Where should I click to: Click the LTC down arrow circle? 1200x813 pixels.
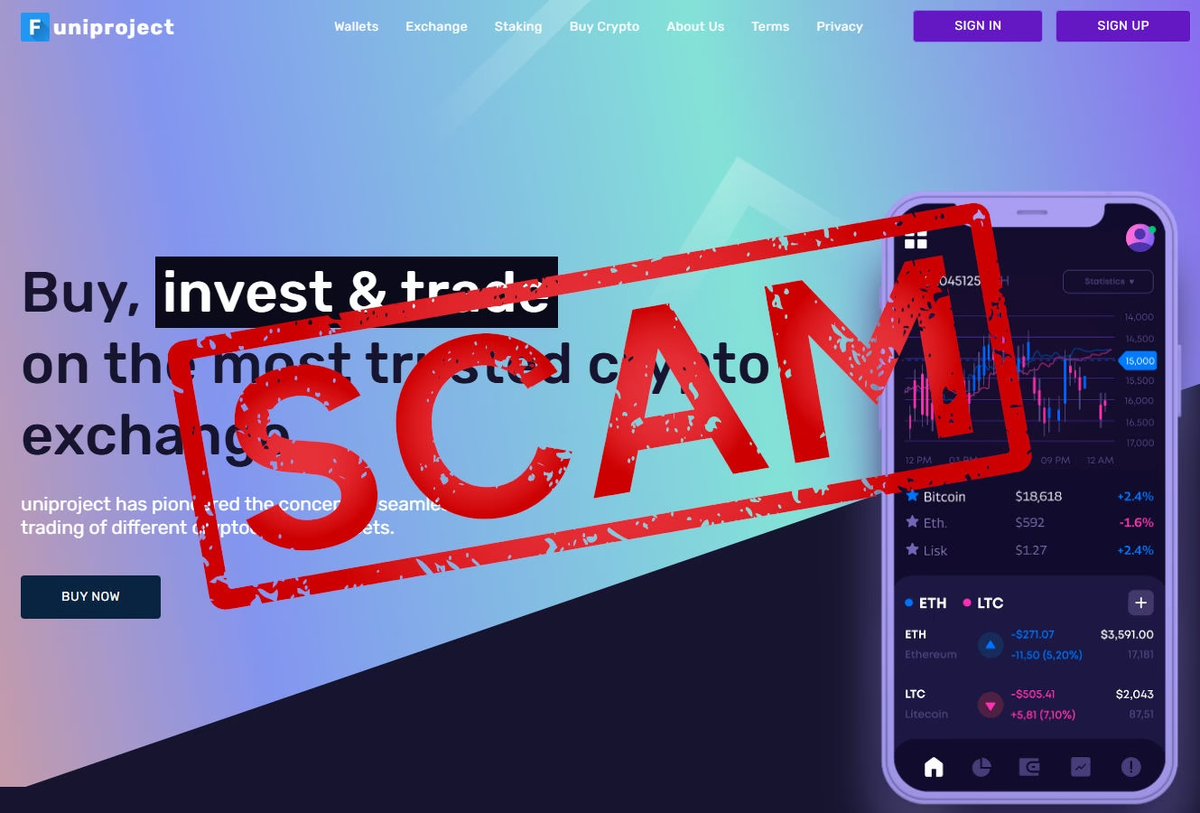click(x=990, y=705)
